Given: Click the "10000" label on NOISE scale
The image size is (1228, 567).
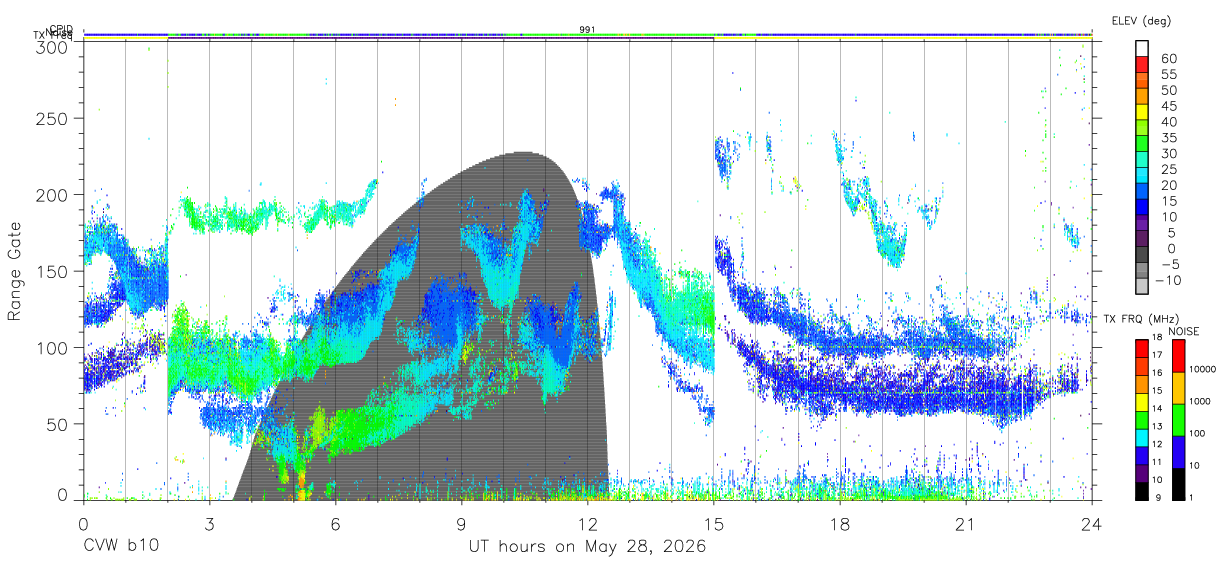Looking at the screenshot, I should point(1202,370).
